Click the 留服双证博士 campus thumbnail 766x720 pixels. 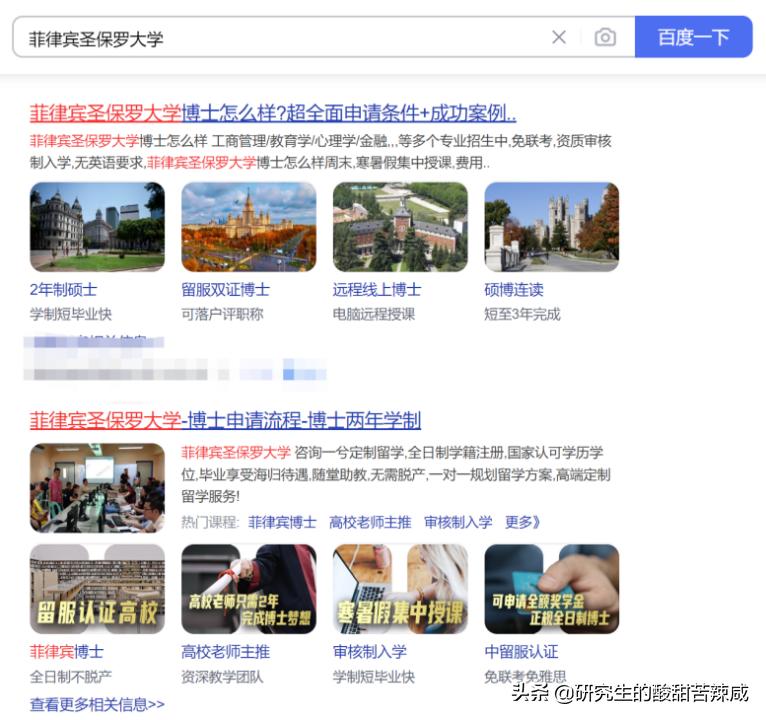point(249,227)
